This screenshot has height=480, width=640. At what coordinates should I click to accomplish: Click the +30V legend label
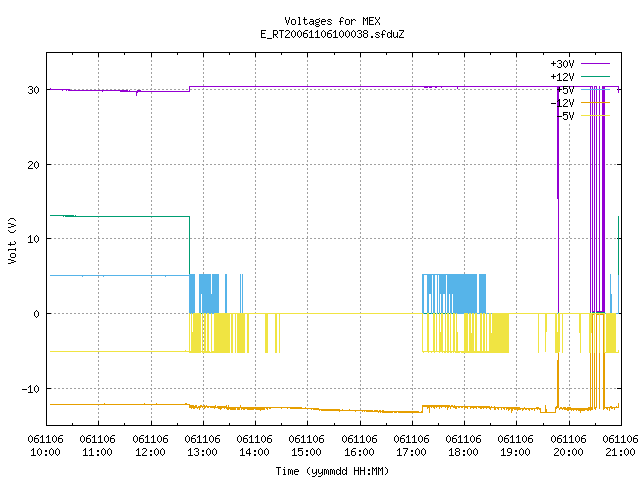pyautogui.click(x=562, y=64)
